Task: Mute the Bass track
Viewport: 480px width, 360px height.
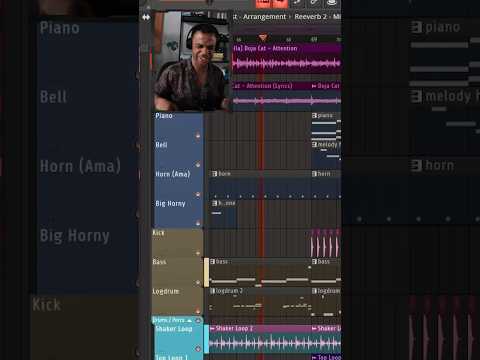Action: (198, 282)
